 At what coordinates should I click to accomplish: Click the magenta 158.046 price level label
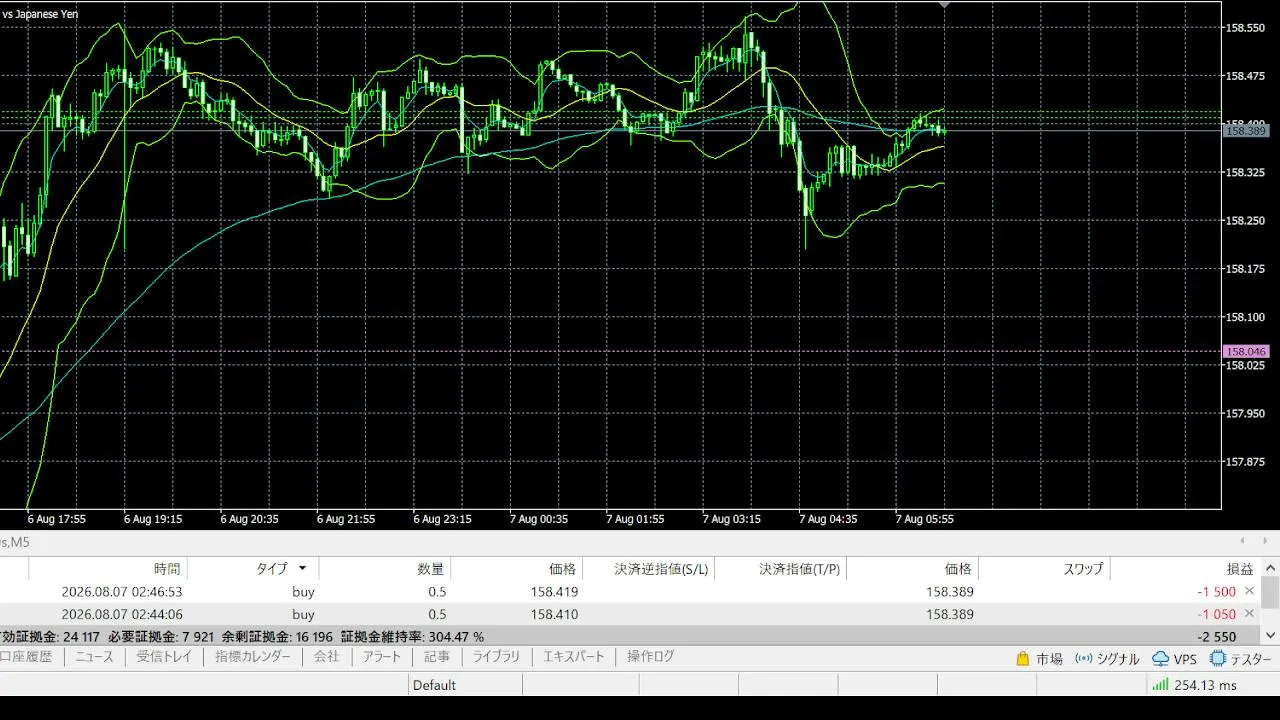(1245, 351)
